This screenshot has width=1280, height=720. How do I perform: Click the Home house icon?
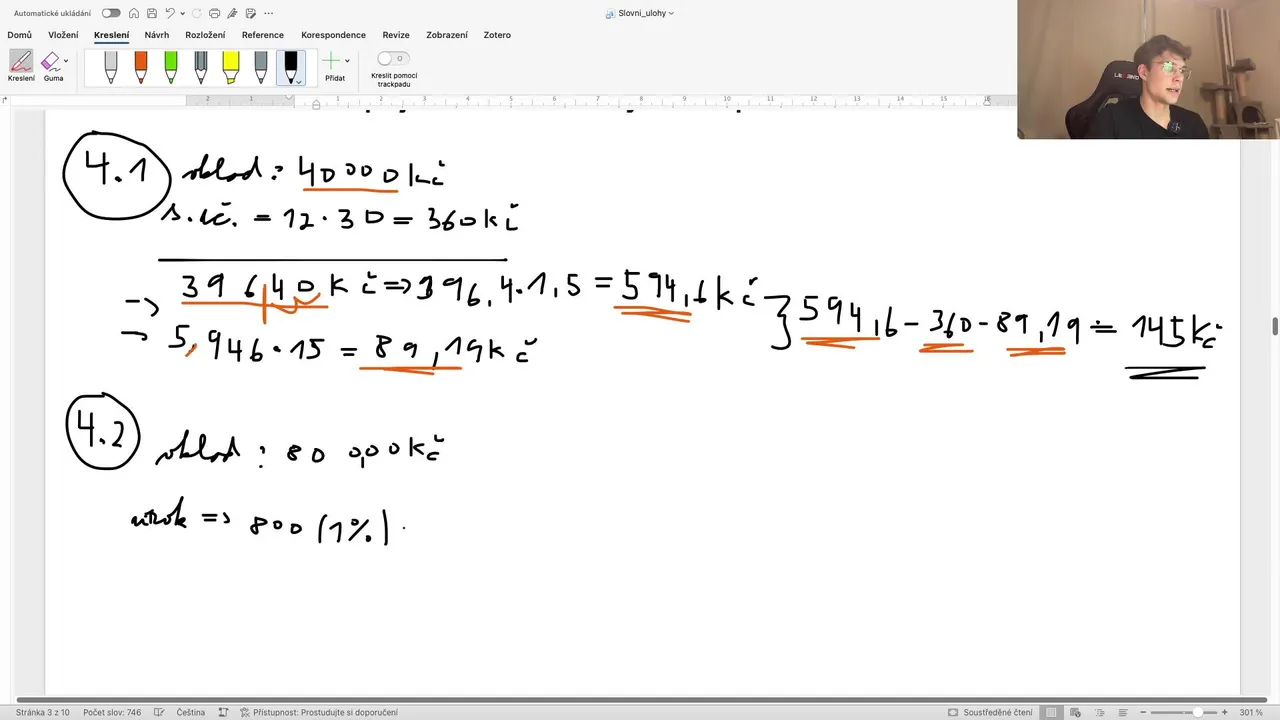click(x=133, y=13)
